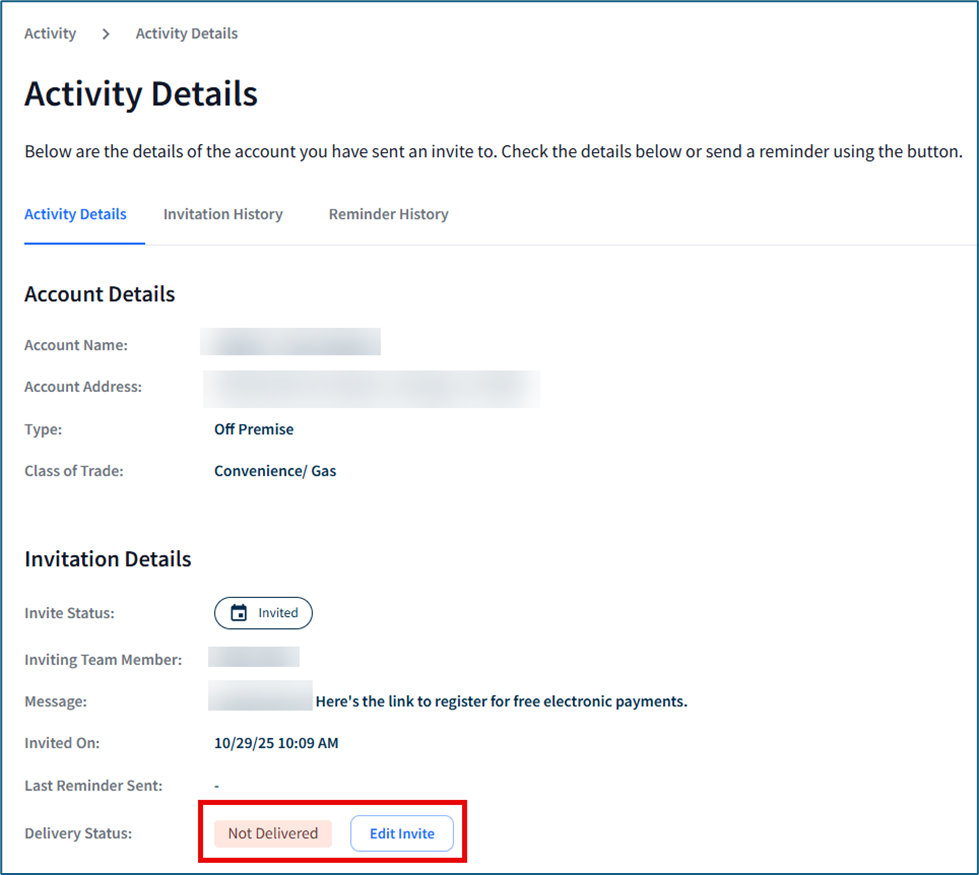Click the blurred Account Name value
The image size is (979, 875).
point(290,342)
